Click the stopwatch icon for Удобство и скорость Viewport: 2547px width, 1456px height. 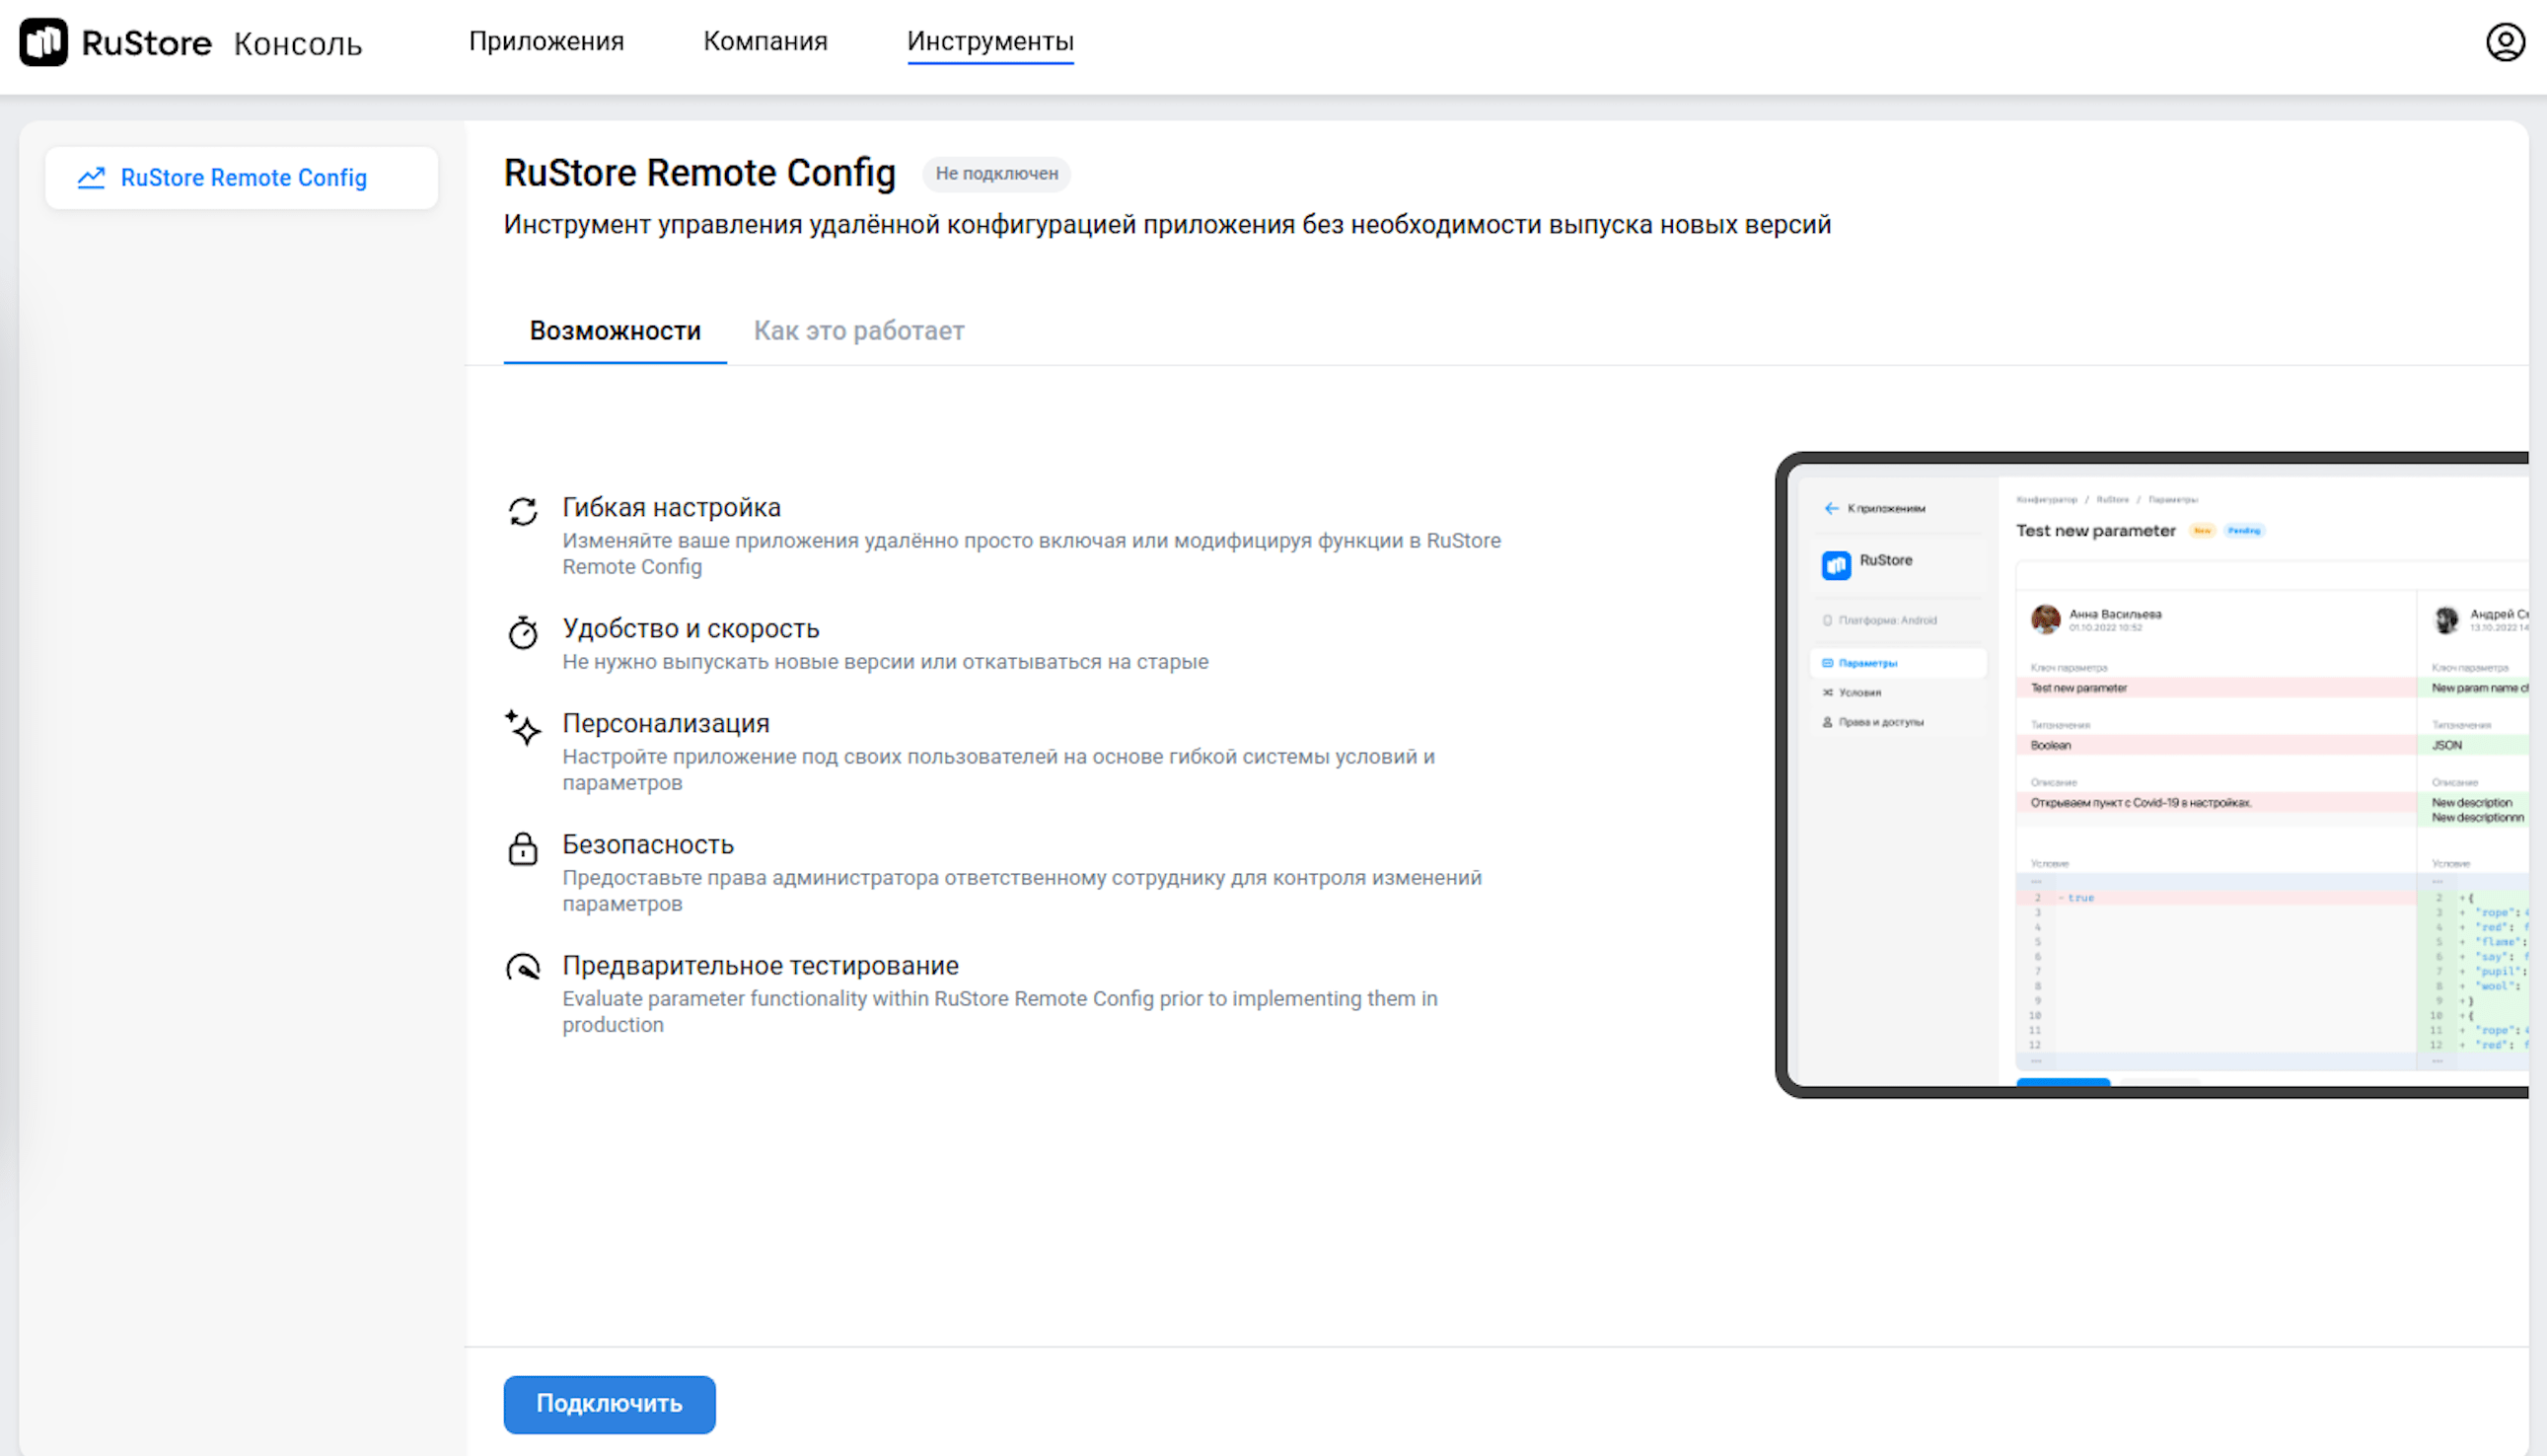point(522,632)
